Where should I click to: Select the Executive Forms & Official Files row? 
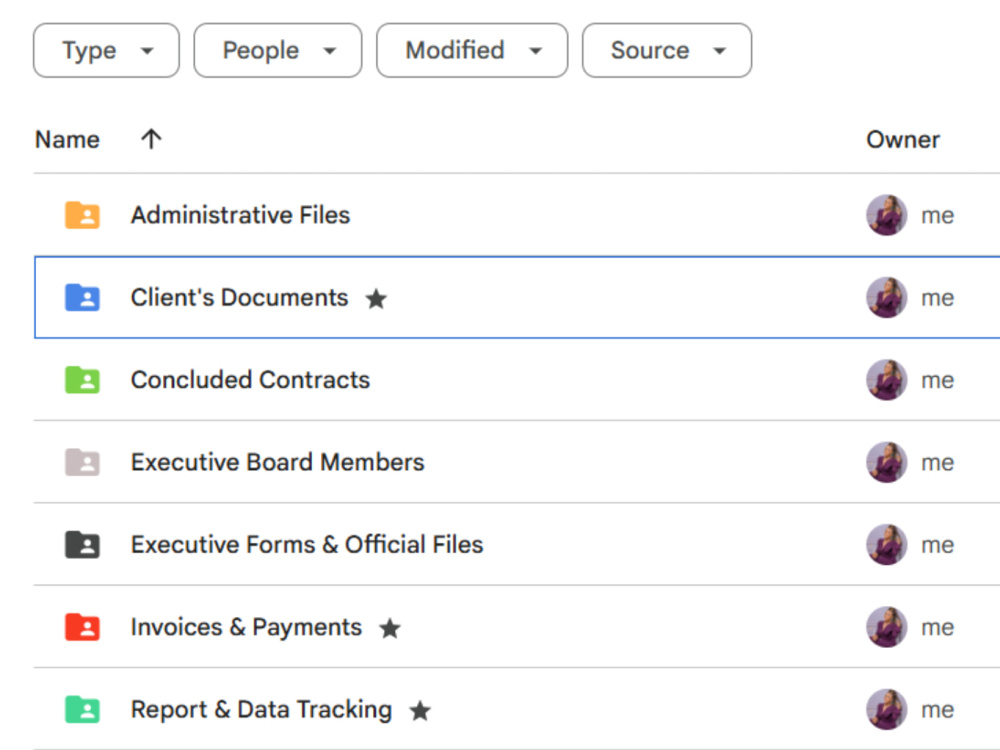517,545
